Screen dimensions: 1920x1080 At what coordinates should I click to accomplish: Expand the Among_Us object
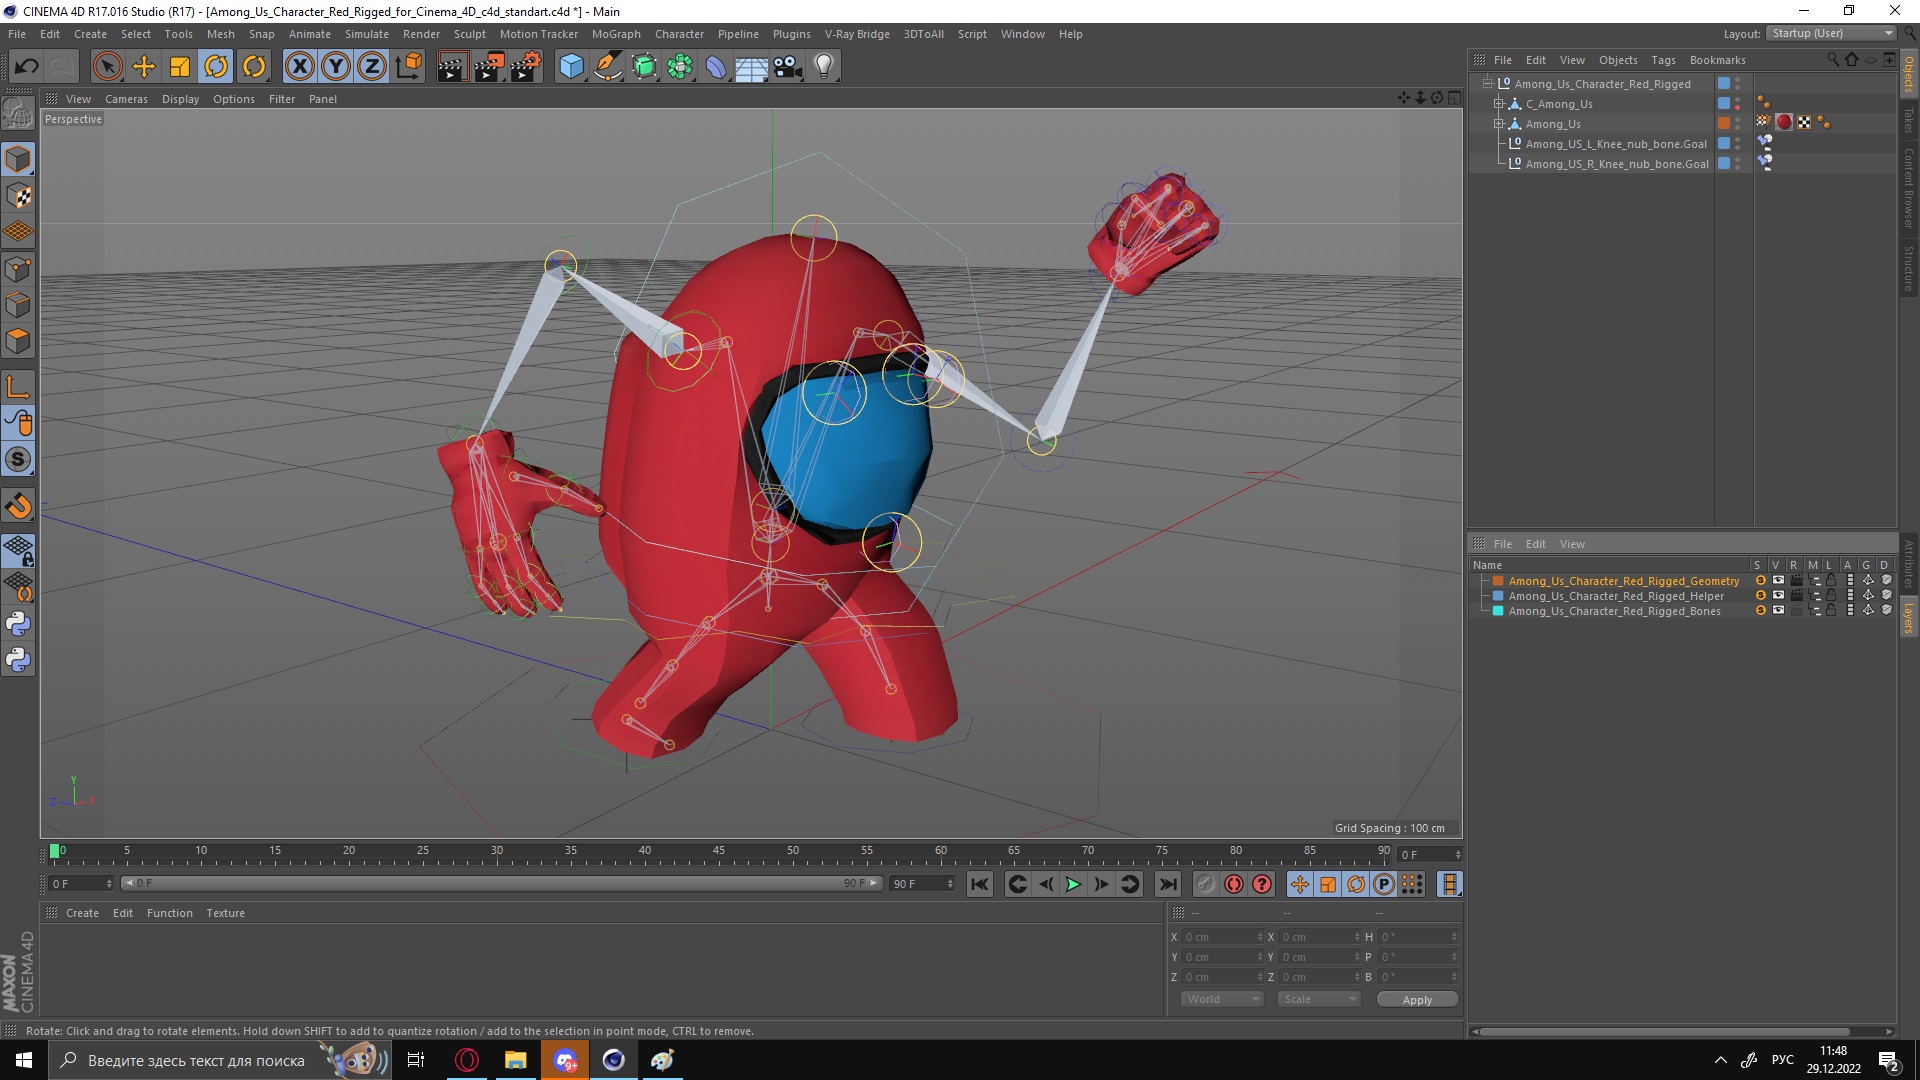point(1498,123)
